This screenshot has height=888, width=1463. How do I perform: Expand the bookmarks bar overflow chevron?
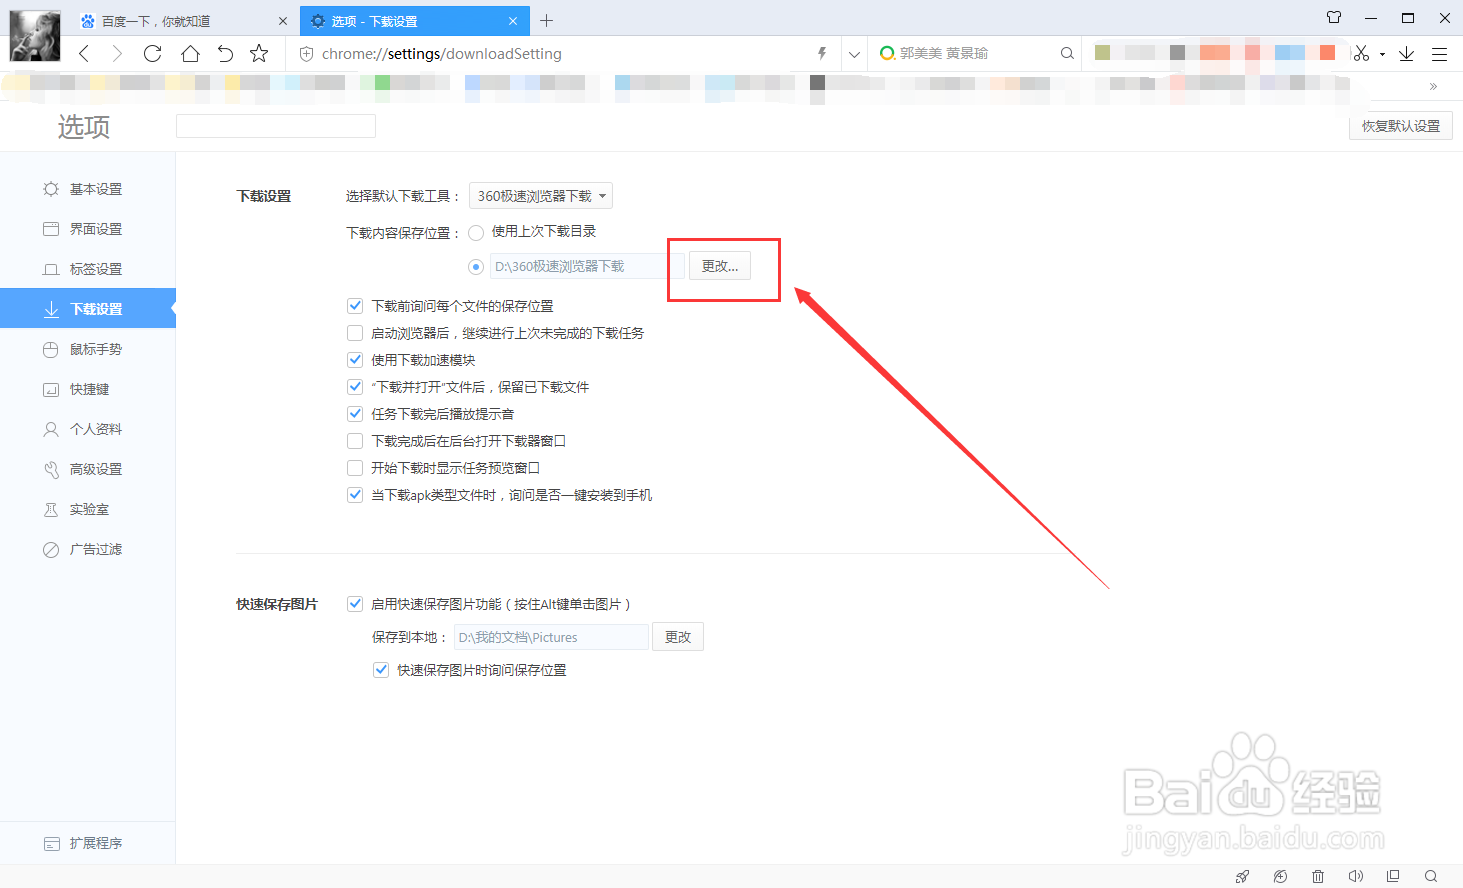1433,86
